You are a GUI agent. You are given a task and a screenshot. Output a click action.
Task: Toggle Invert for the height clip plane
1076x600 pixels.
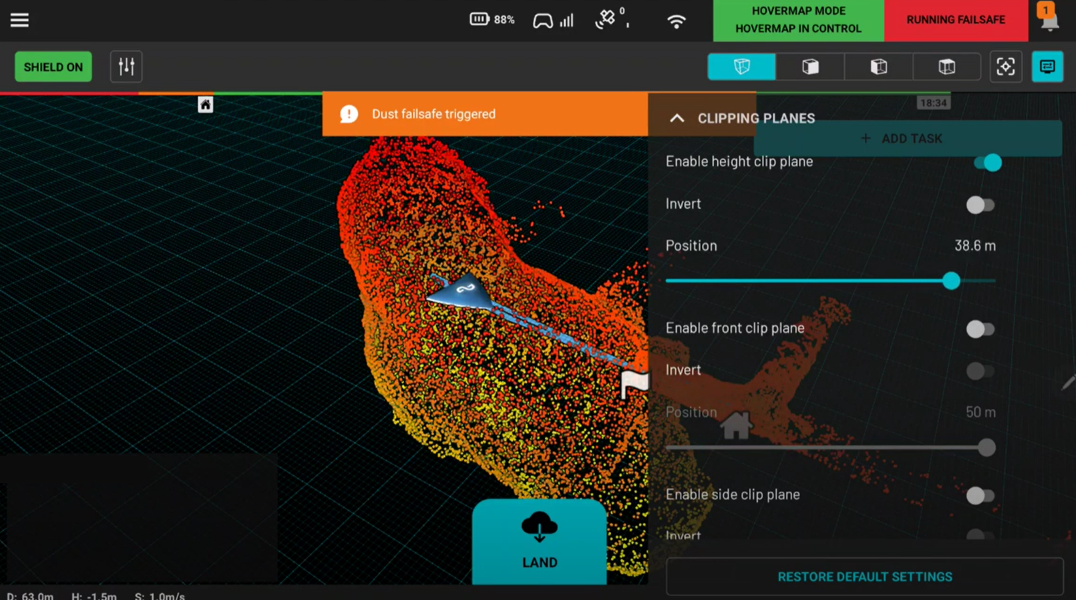point(980,205)
